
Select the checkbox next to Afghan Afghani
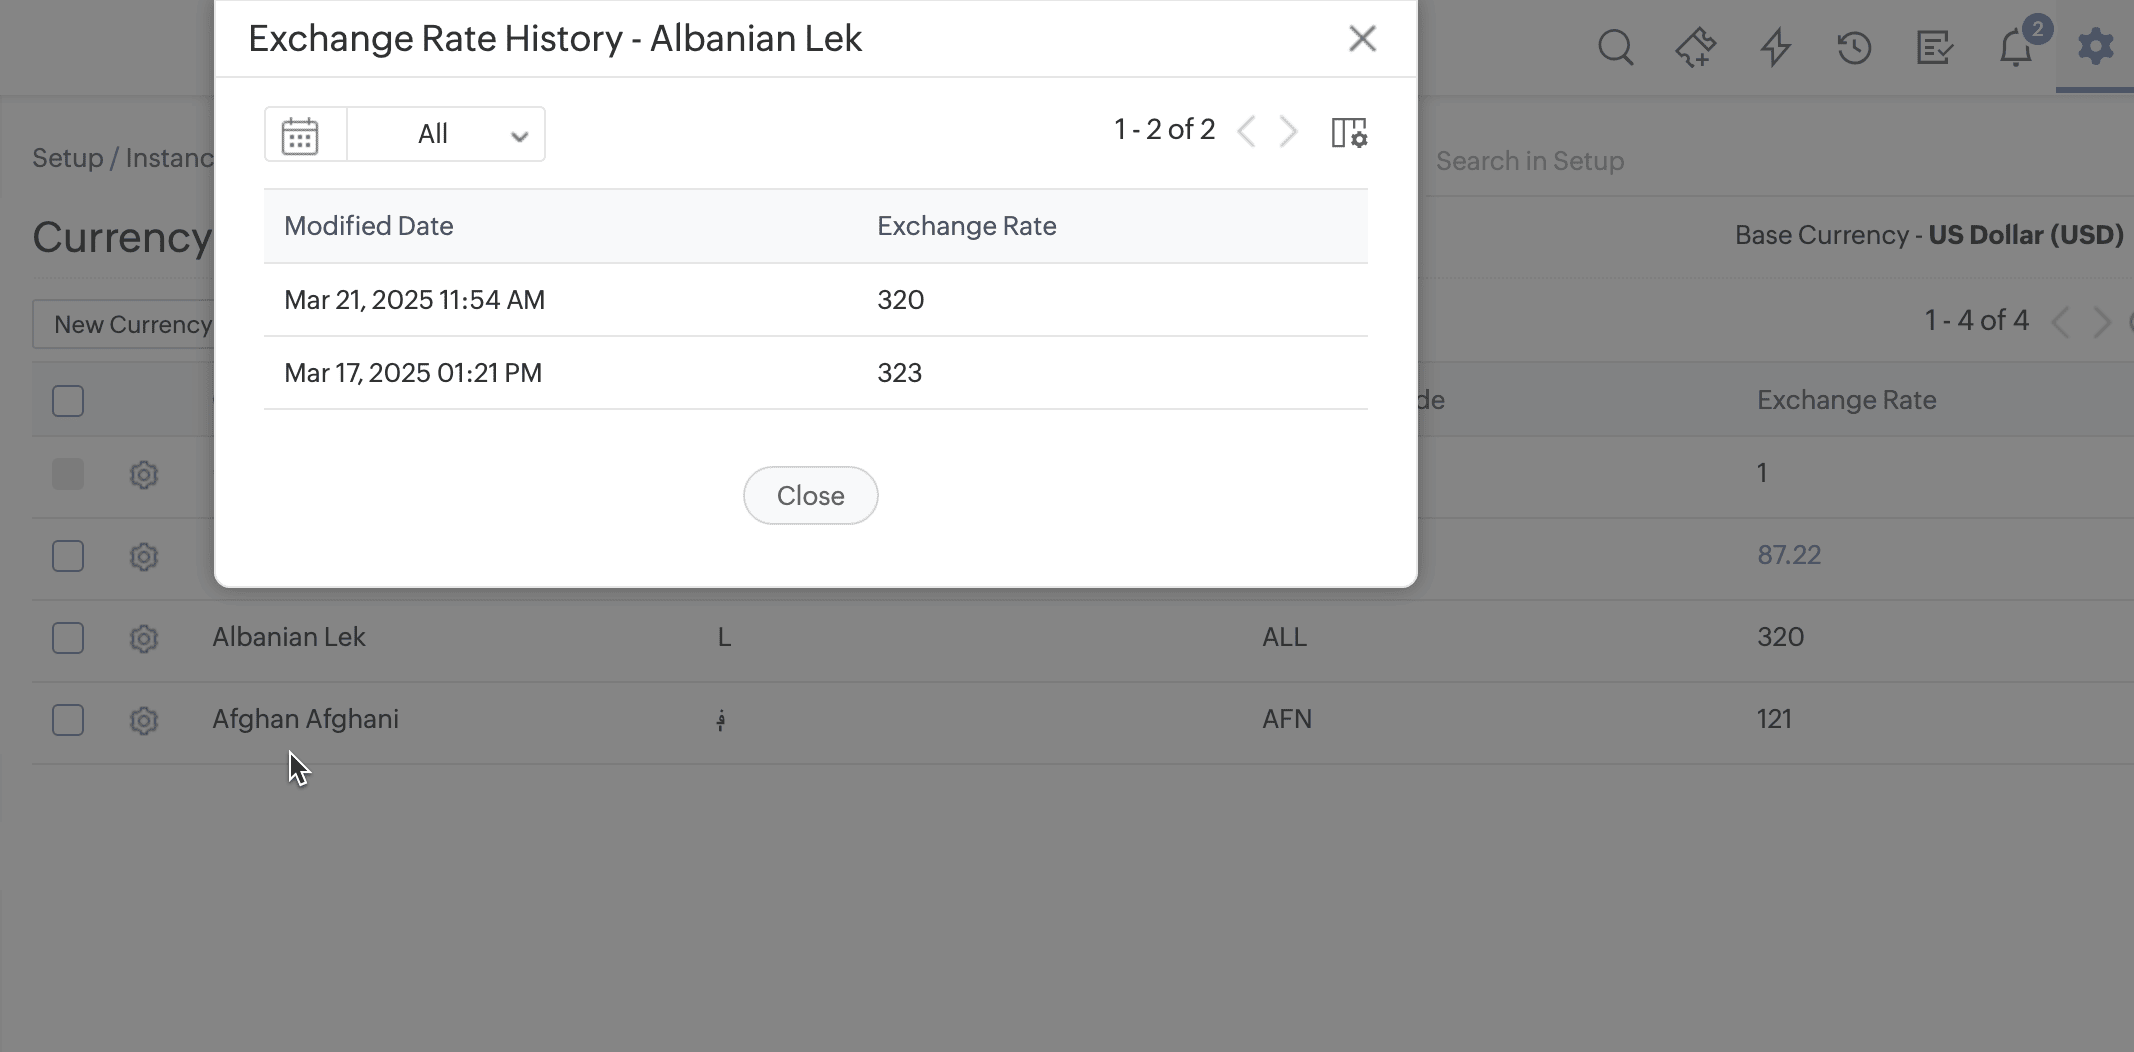pyautogui.click(x=67, y=720)
